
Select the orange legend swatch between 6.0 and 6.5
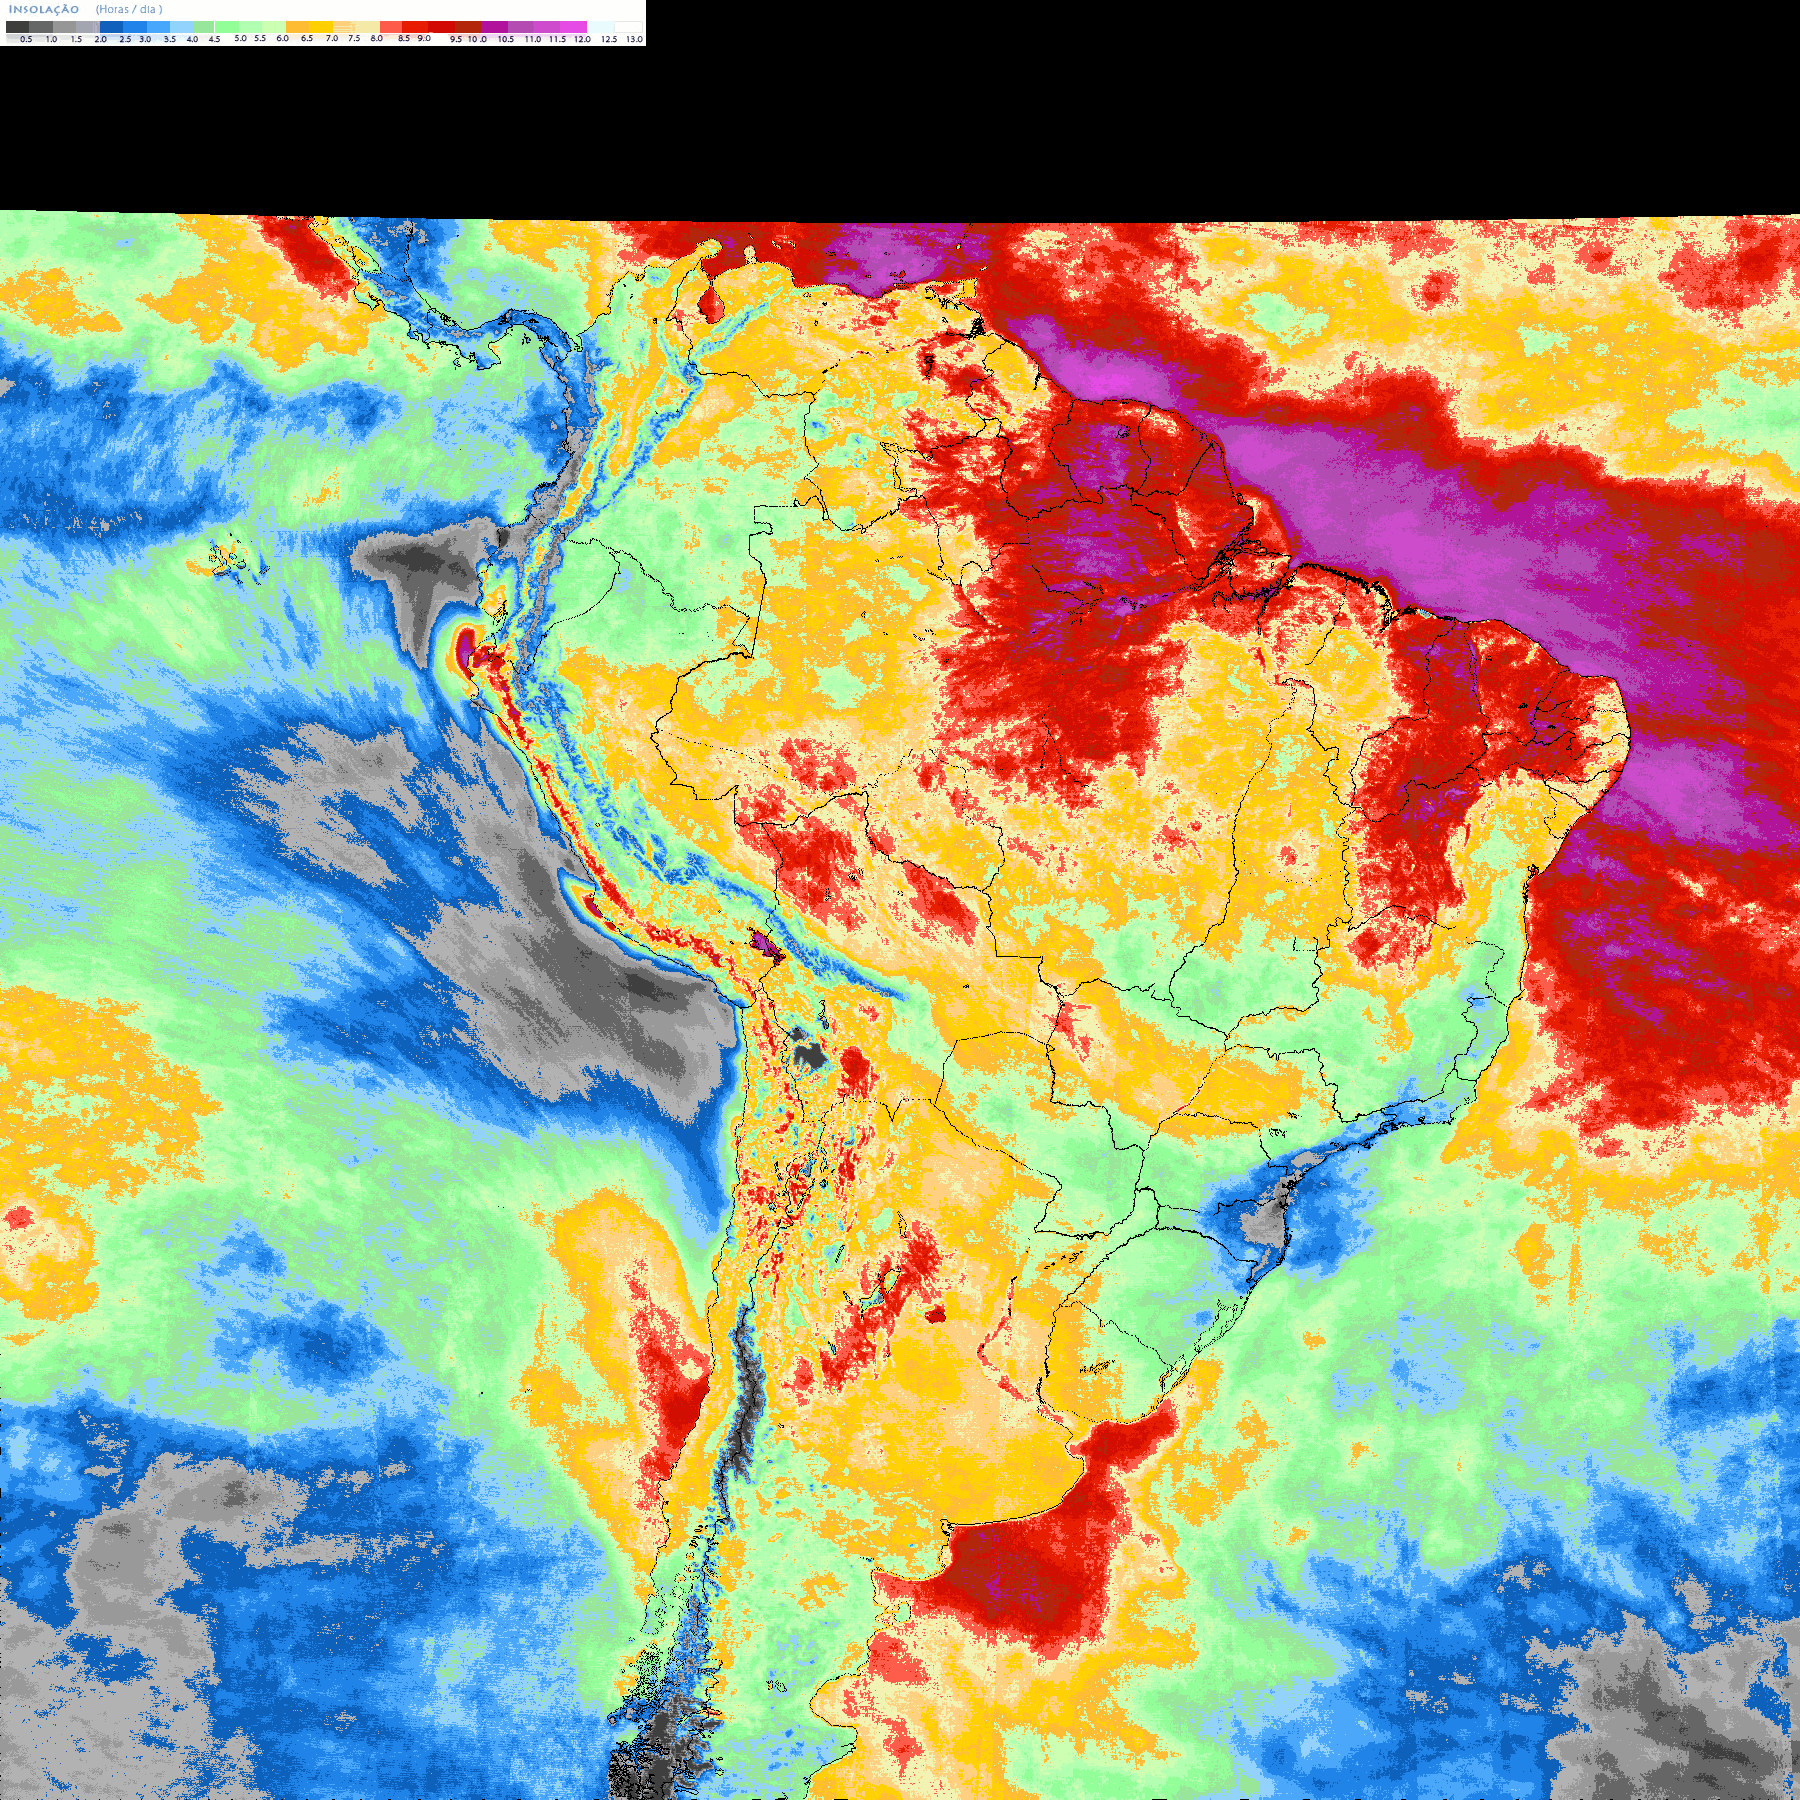[x=297, y=27]
